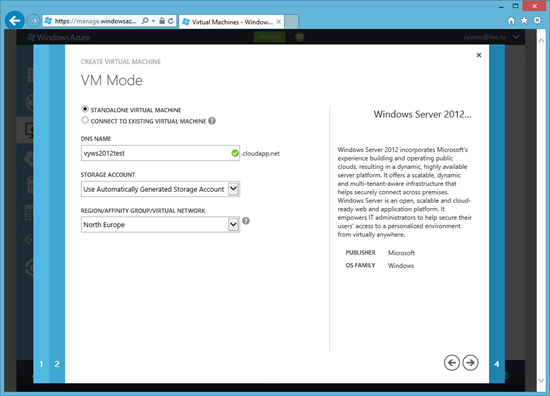Screen dimensions: 550x396
Task: Go back with the browser back arrow
Action: pyautogui.click(x=14, y=21)
